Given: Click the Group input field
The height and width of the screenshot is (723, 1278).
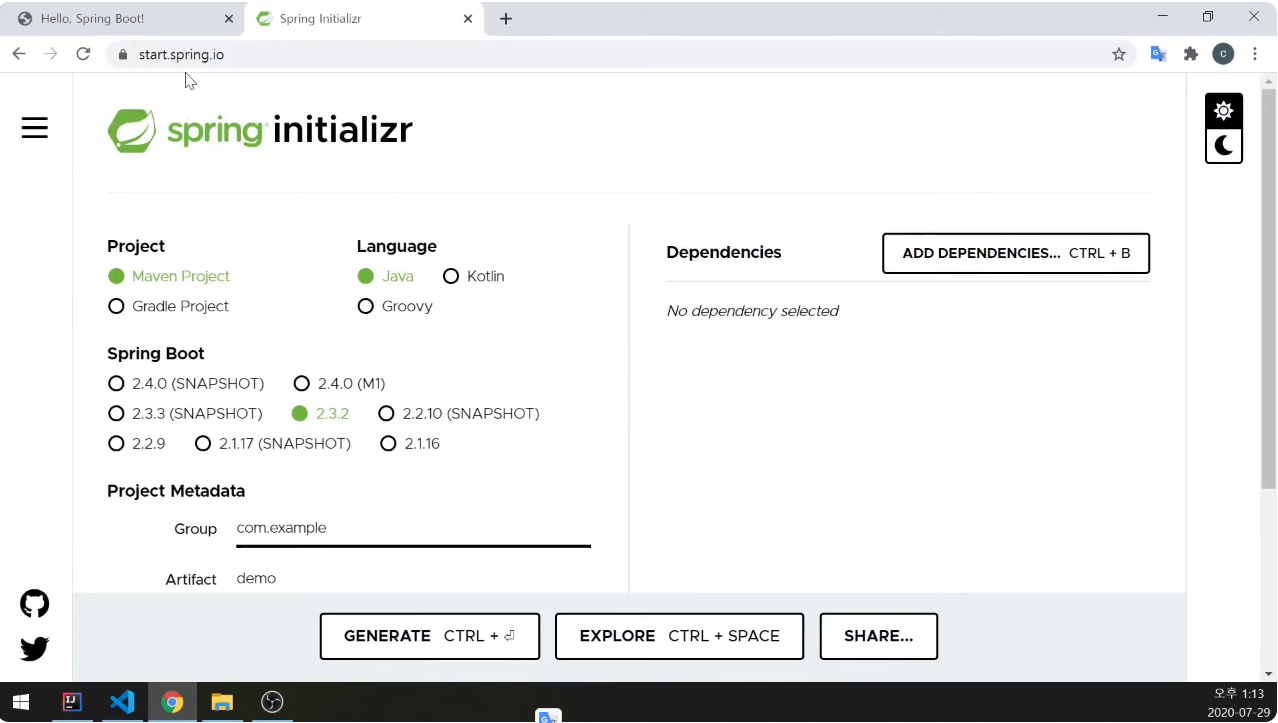Looking at the screenshot, I should [413, 529].
